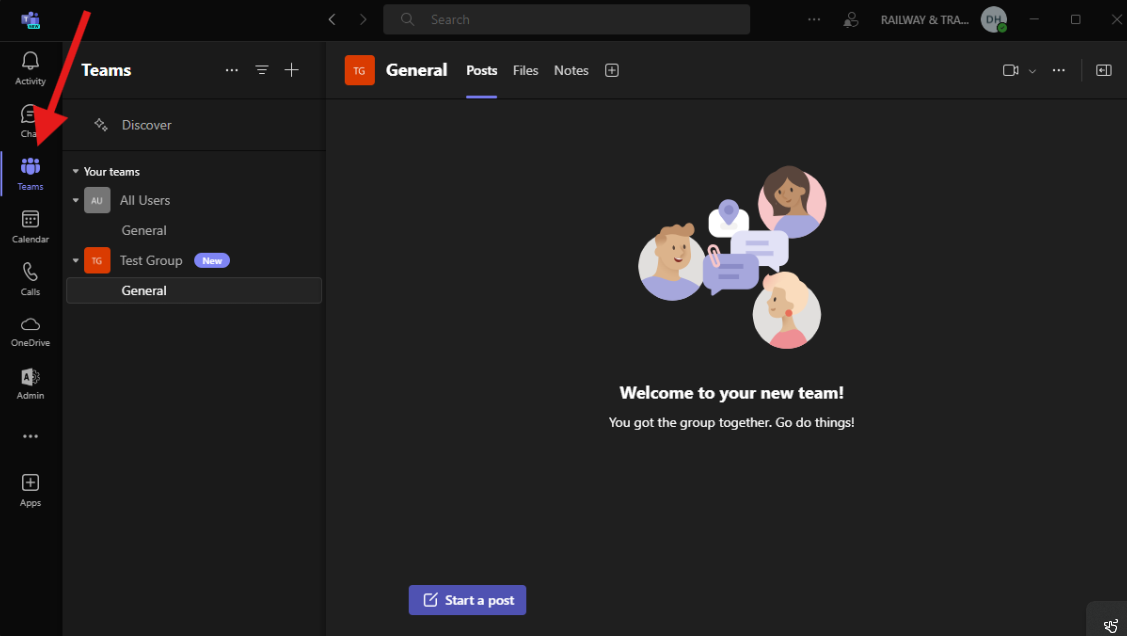The image size is (1127, 636).
Task: Open the DH profile avatar
Action: pos(994,19)
